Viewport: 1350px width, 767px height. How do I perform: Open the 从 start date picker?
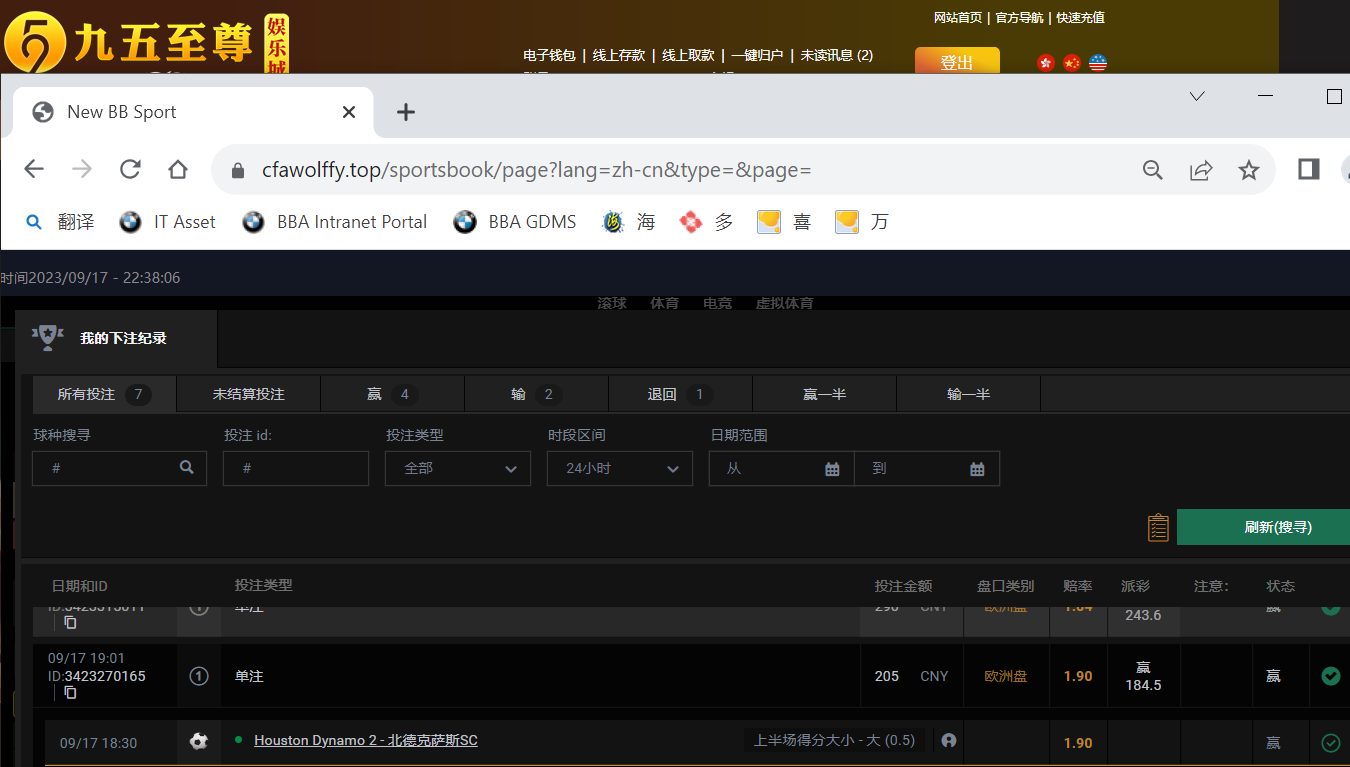(x=781, y=468)
